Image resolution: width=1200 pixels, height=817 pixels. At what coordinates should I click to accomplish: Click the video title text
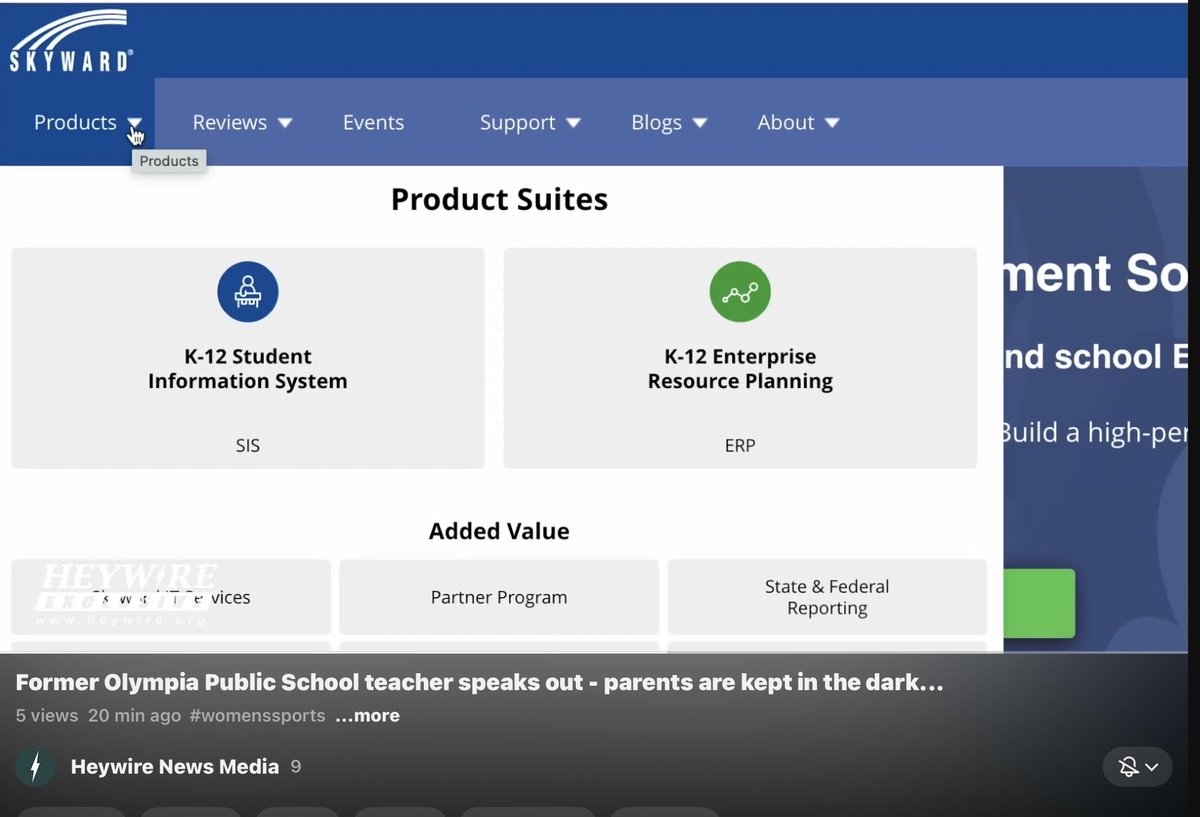(479, 684)
